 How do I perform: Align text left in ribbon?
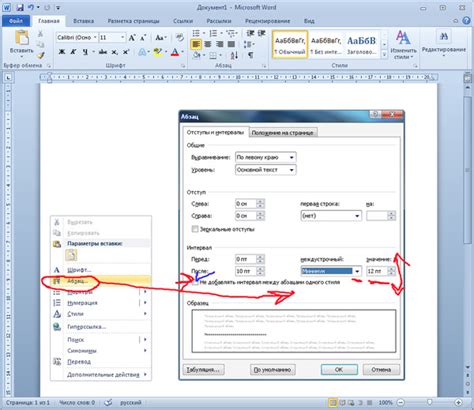pyautogui.click(x=196, y=44)
